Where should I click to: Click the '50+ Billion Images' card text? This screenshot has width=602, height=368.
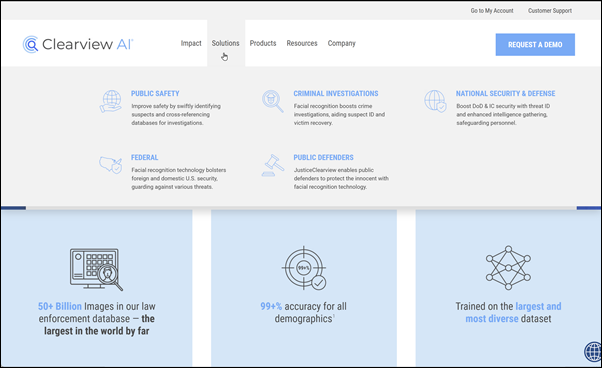(x=97, y=318)
